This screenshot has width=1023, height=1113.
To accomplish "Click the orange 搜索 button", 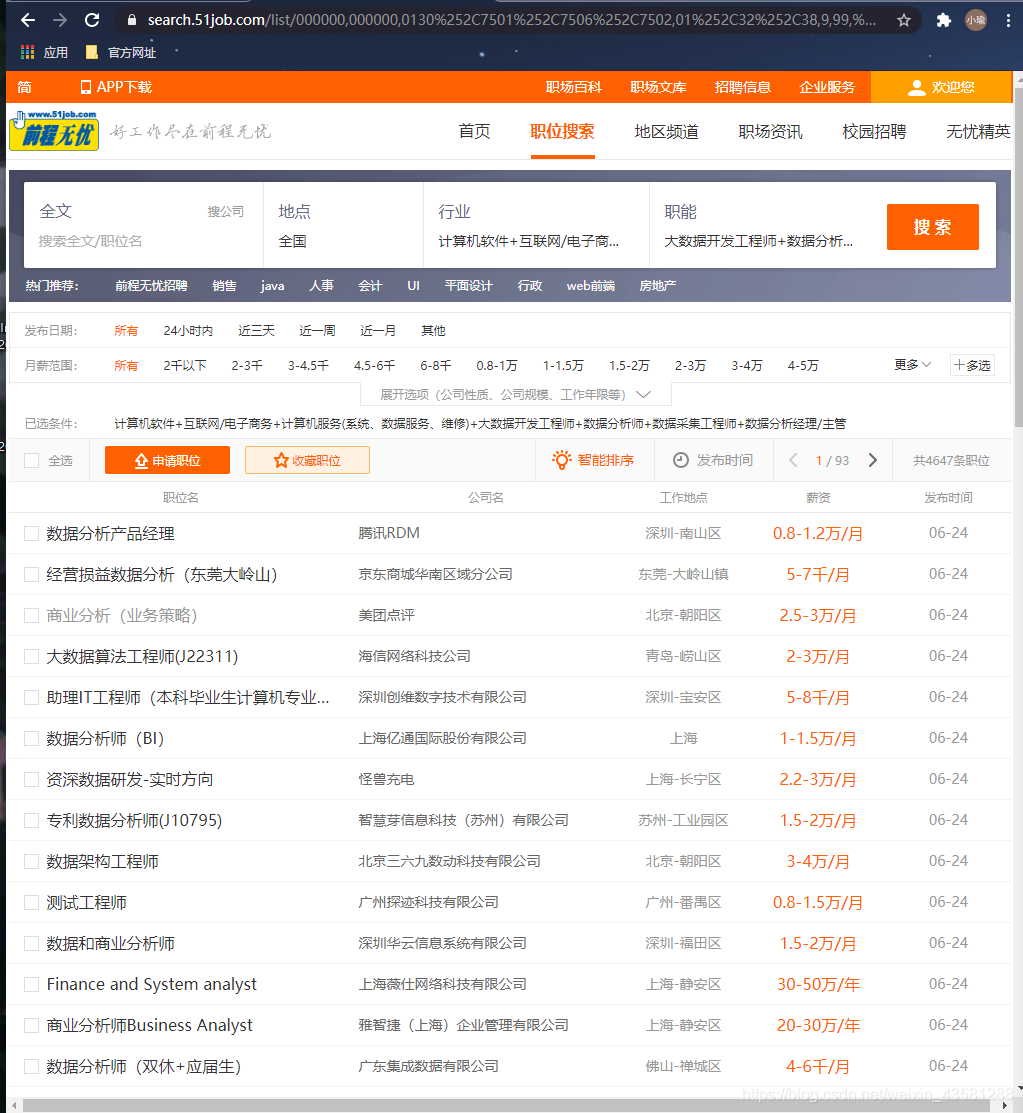I will pos(932,227).
